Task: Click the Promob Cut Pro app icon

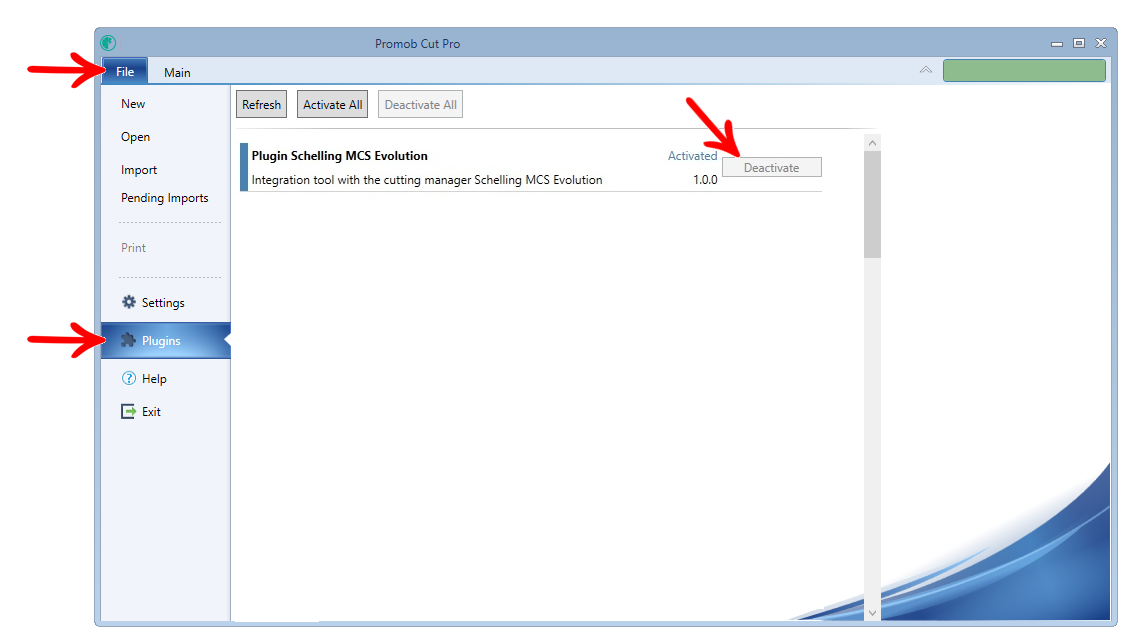Action: (108, 43)
